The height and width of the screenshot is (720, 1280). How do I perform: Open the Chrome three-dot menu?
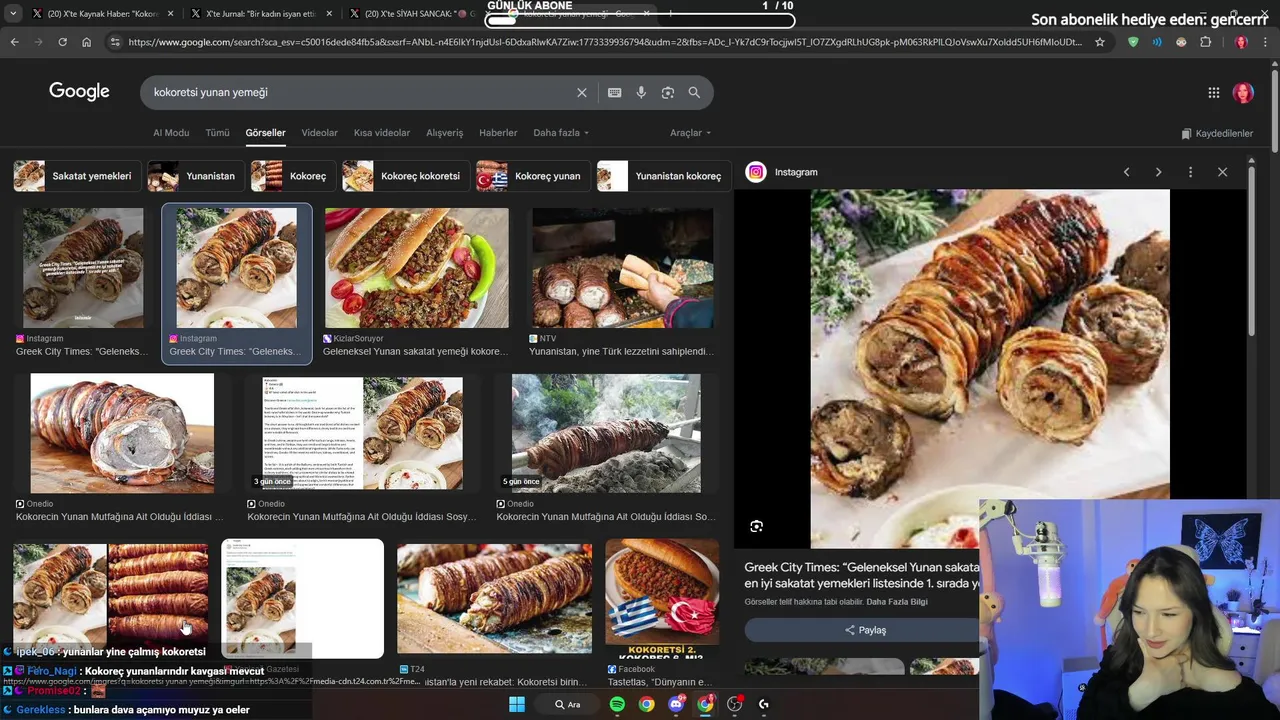coord(1266,42)
